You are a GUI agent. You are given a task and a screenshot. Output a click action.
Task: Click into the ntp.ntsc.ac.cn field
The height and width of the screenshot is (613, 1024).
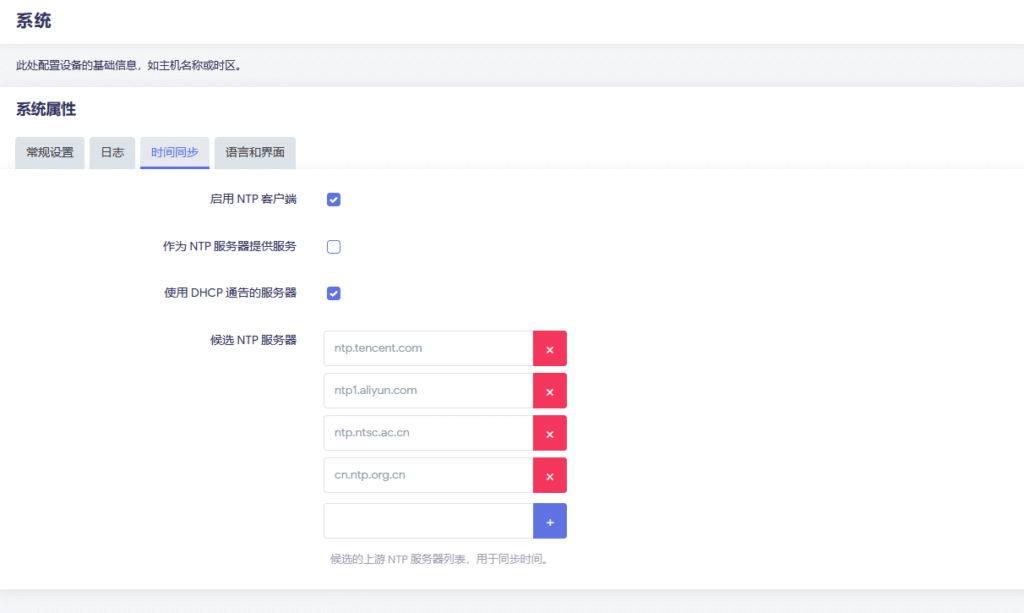coord(428,433)
